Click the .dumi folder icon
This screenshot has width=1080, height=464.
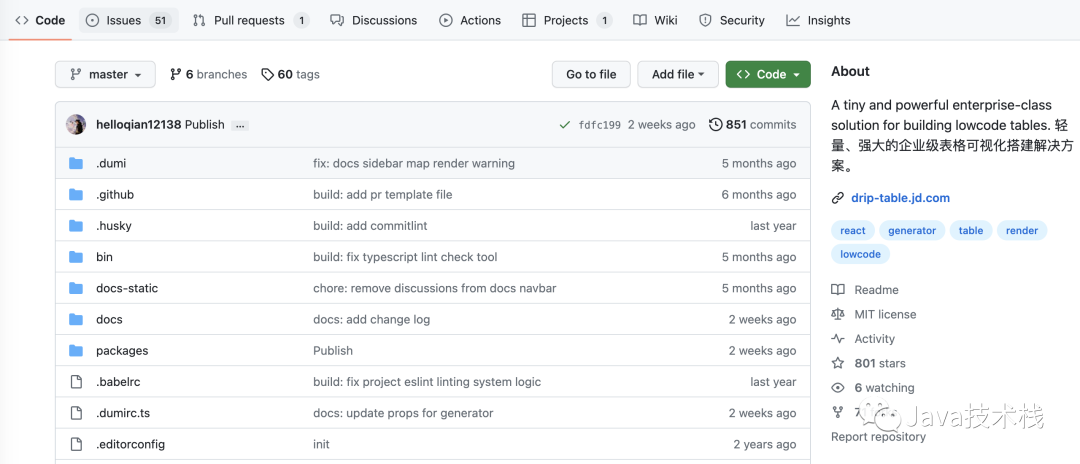[76, 164]
